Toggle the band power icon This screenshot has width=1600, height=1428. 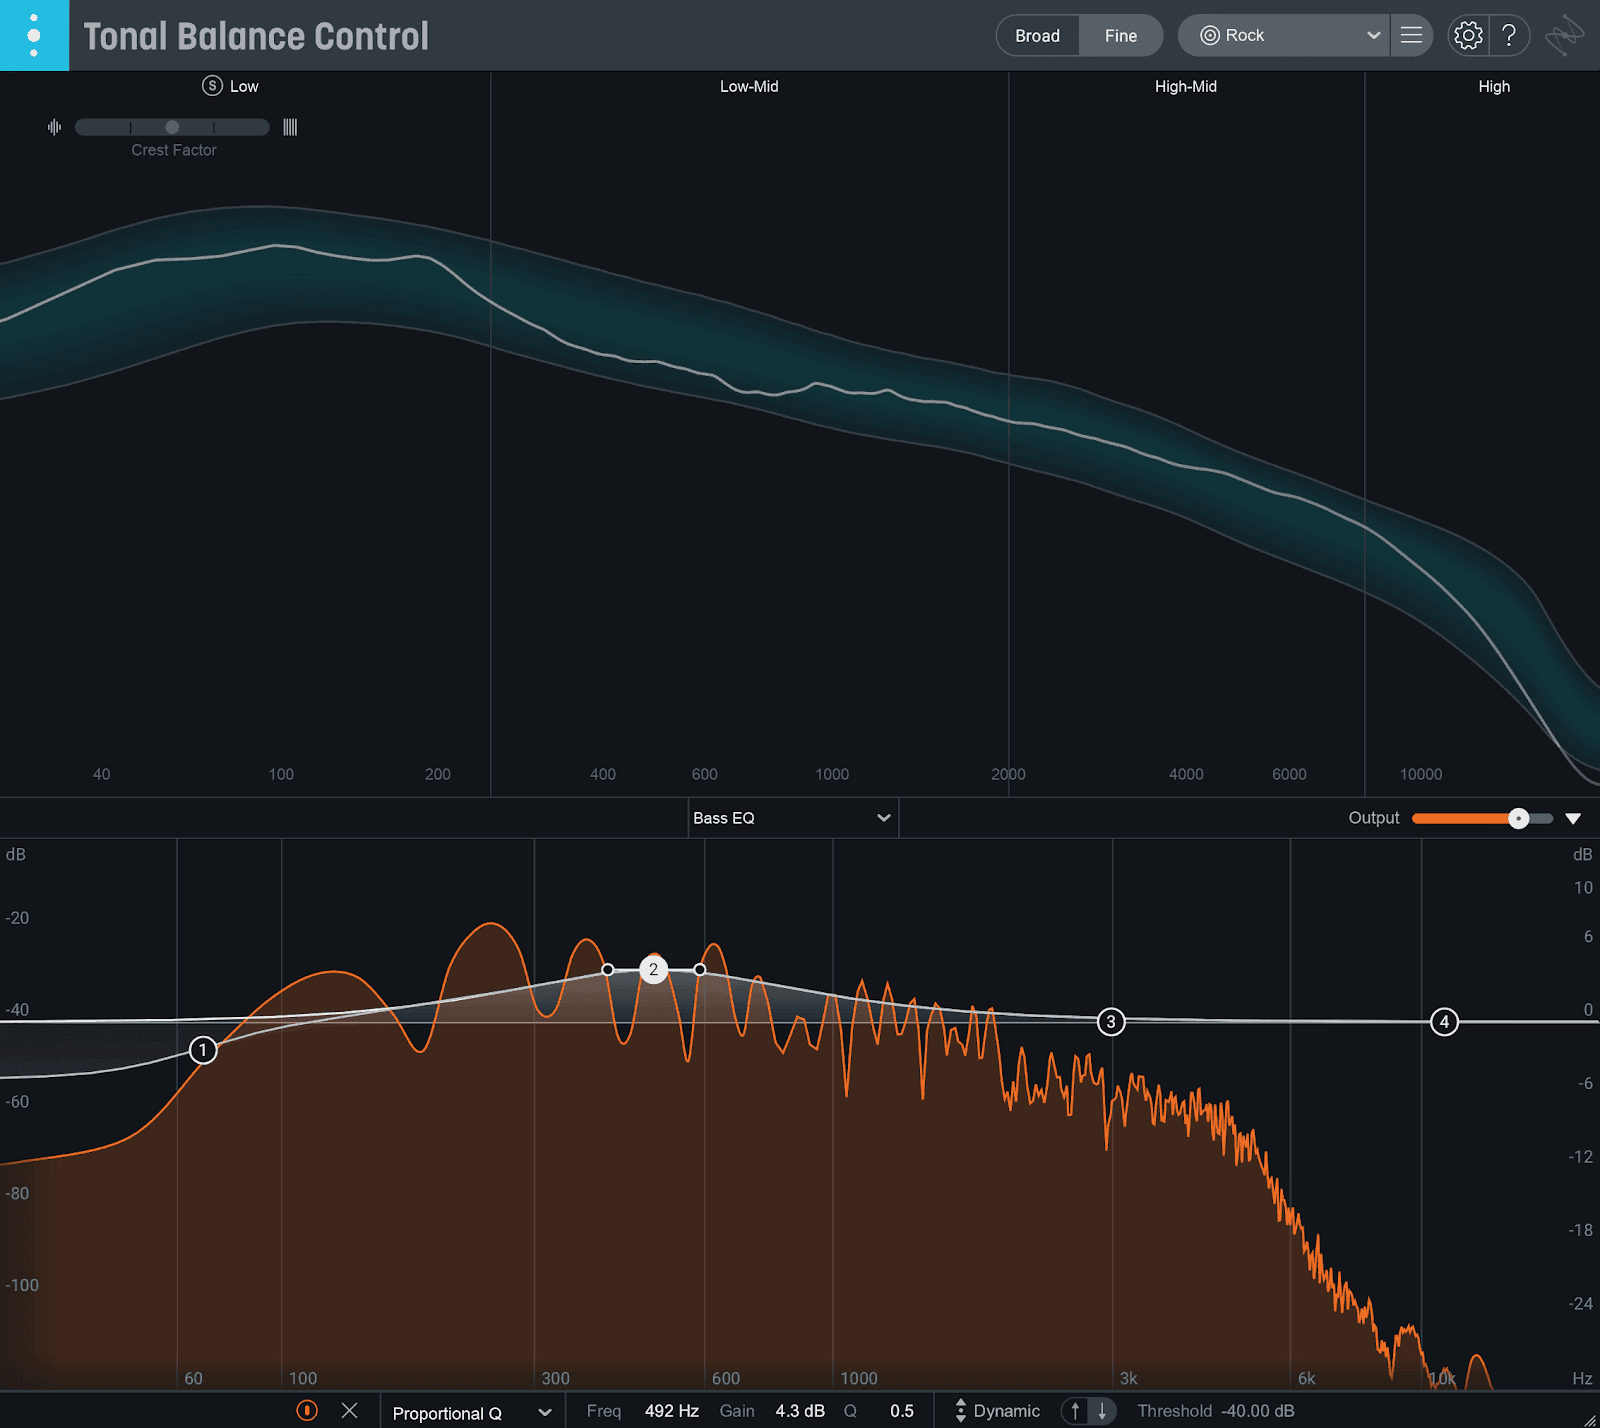pos(307,1411)
